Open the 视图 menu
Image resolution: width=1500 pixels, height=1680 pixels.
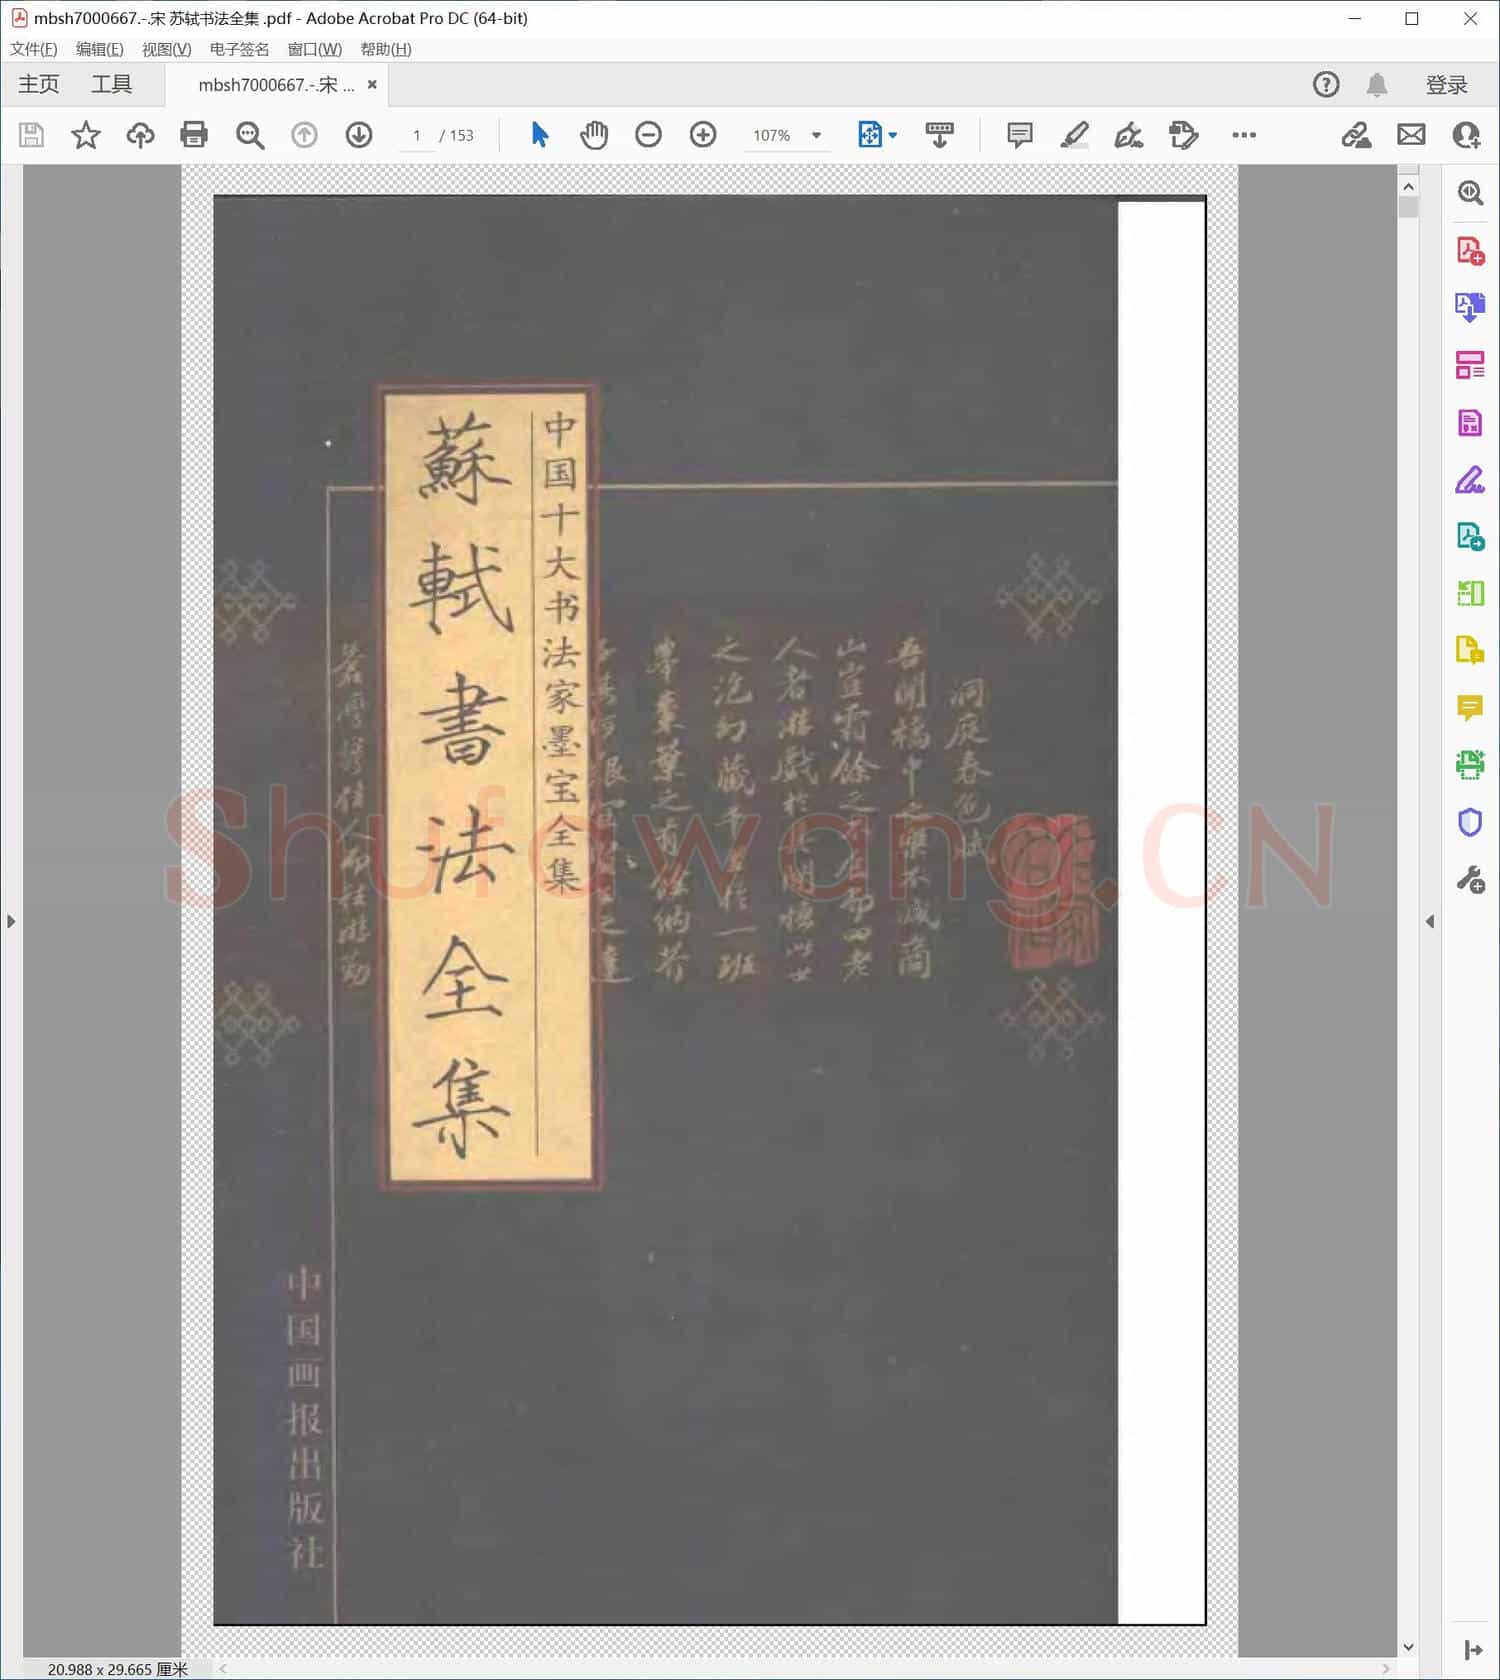[166, 49]
